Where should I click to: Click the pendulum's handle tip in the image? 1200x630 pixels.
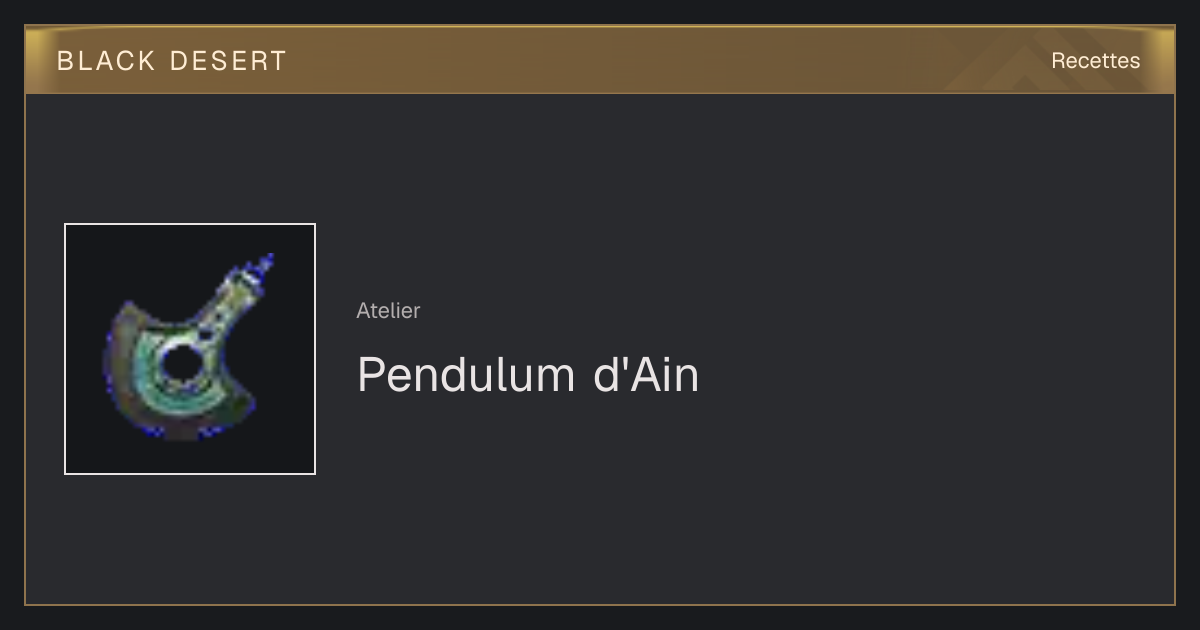tap(263, 267)
